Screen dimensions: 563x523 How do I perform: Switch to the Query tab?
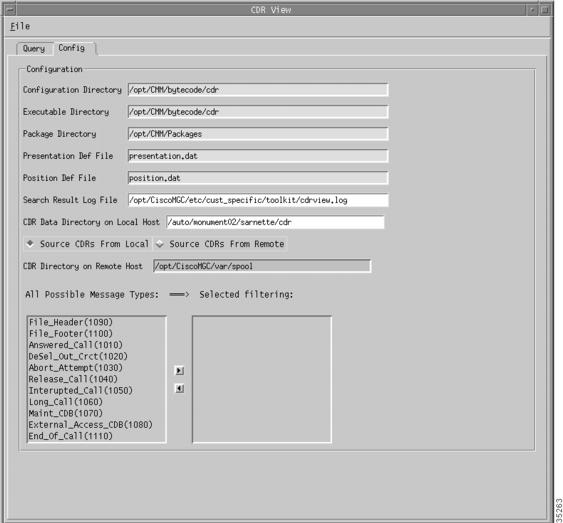pos(34,48)
